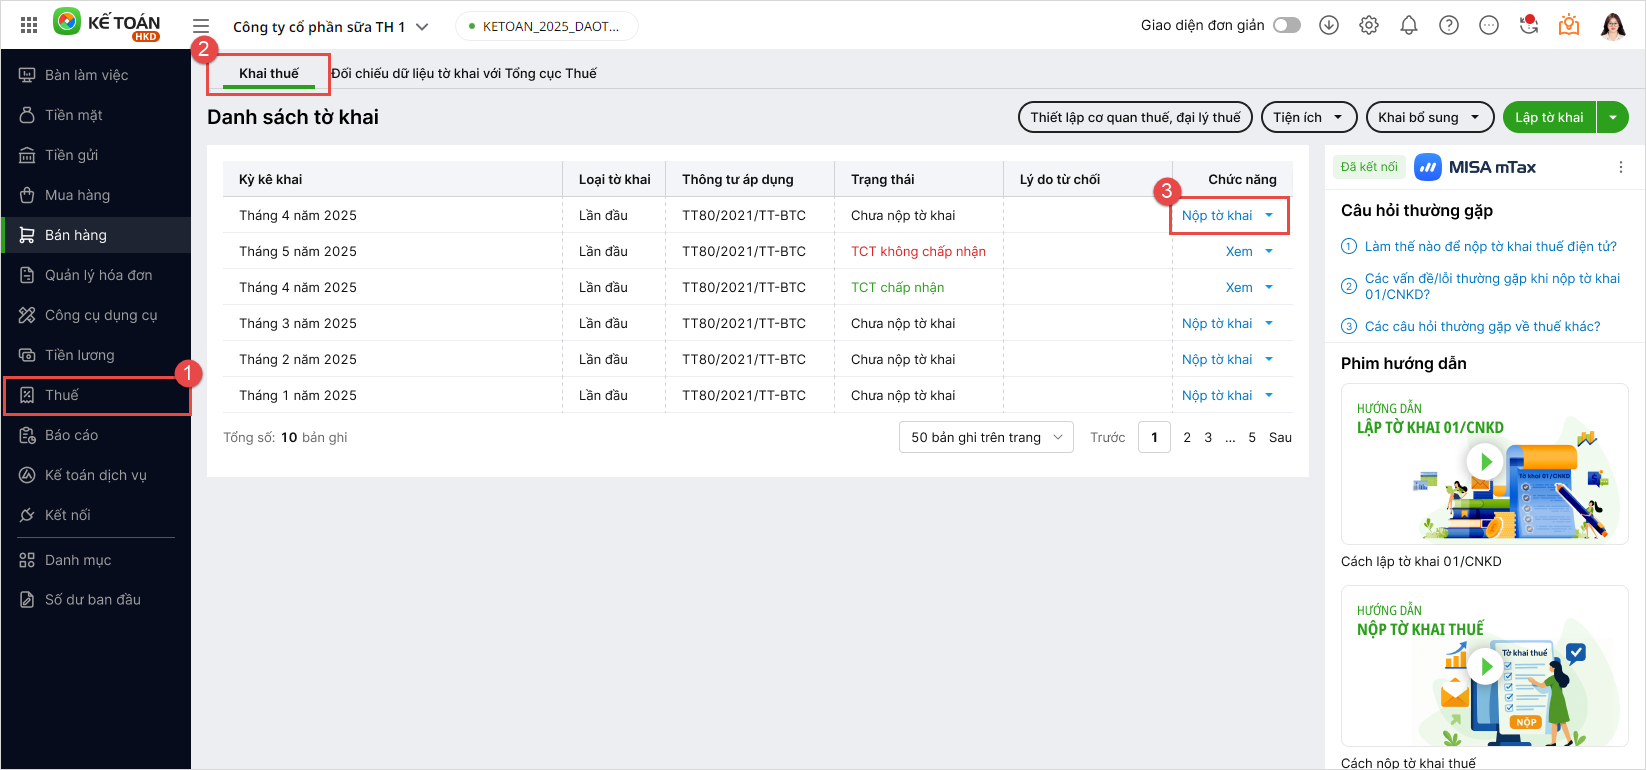
Task: Click the help question mark icon
Action: [x=1449, y=25]
